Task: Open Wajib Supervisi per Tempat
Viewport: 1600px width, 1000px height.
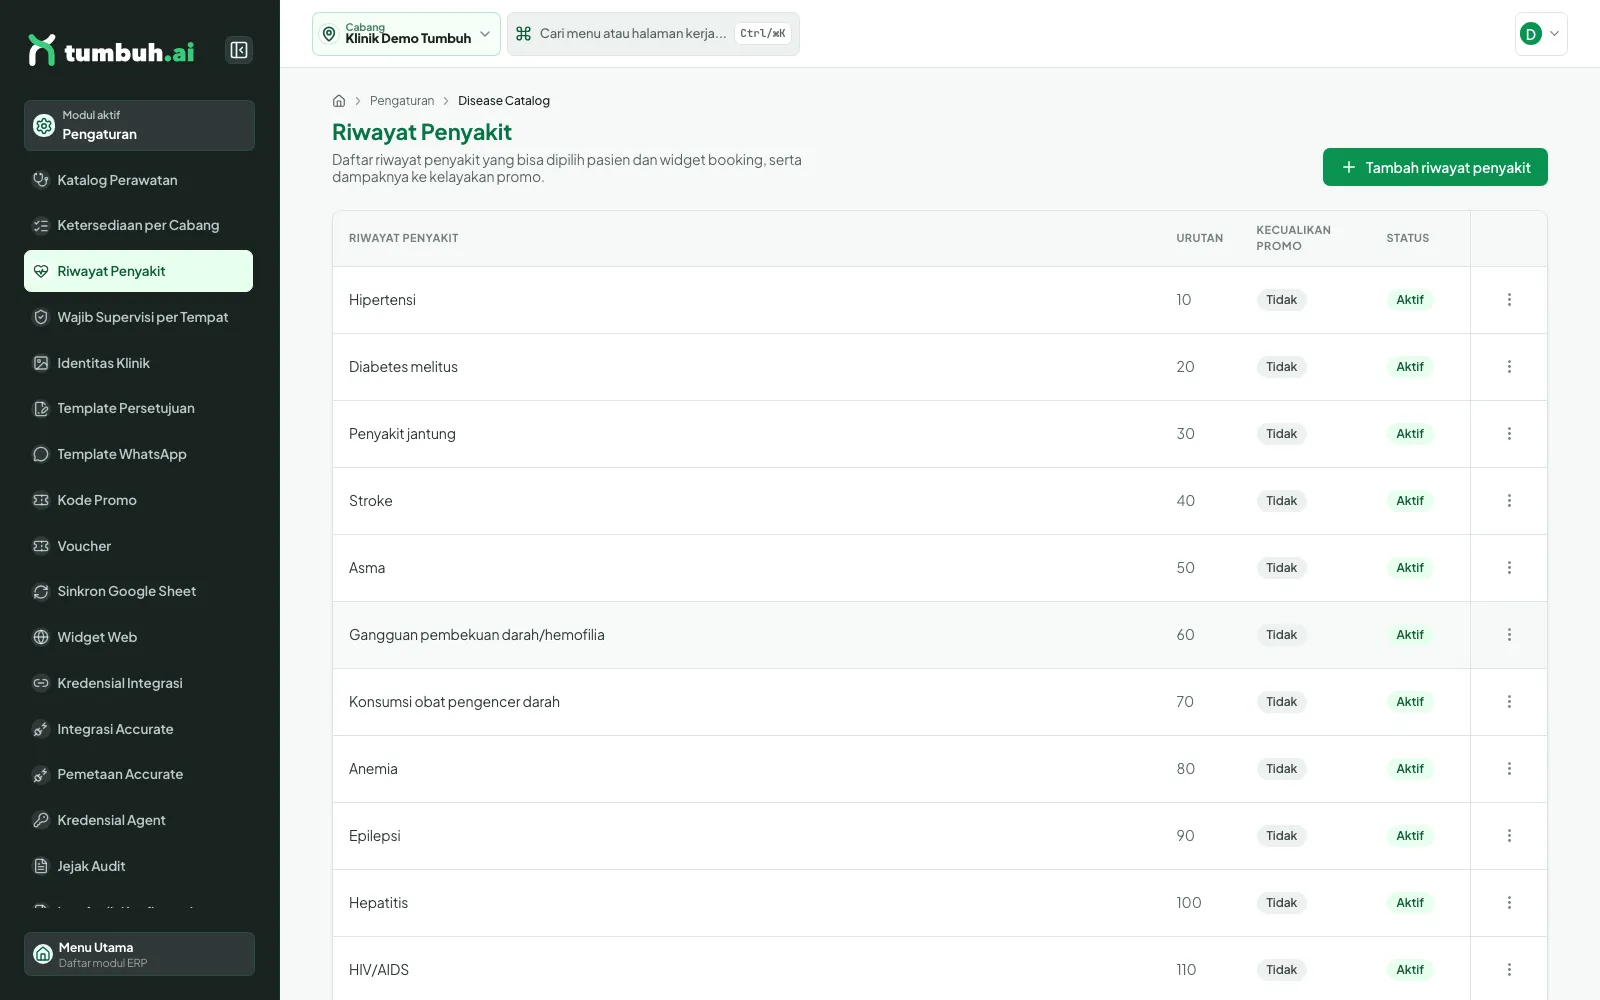Action: coord(138,317)
